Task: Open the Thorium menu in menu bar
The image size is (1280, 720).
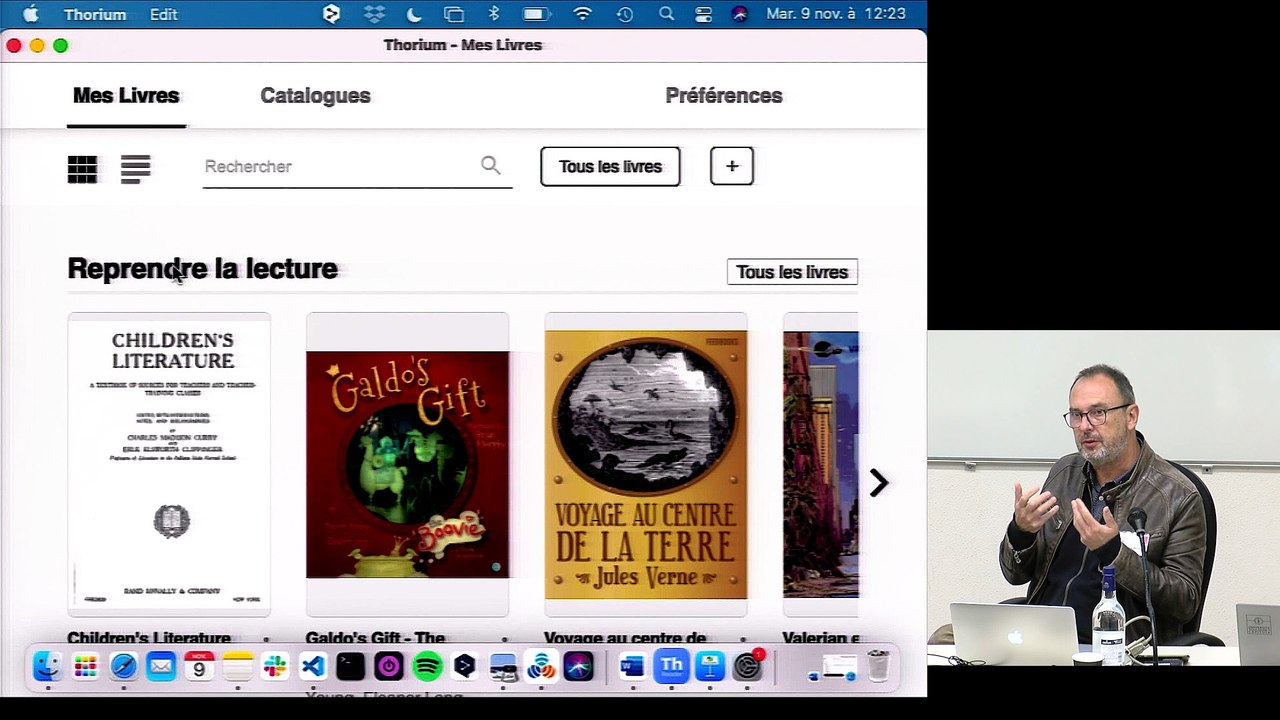Action: click(x=95, y=14)
